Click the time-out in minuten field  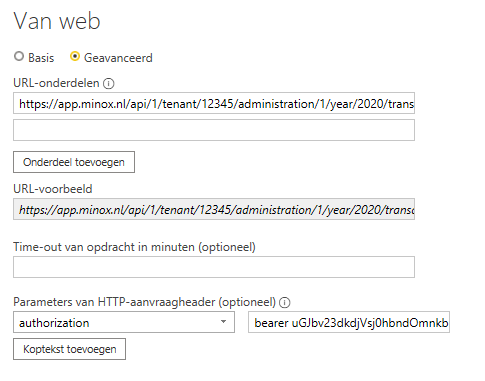[x=214, y=267]
